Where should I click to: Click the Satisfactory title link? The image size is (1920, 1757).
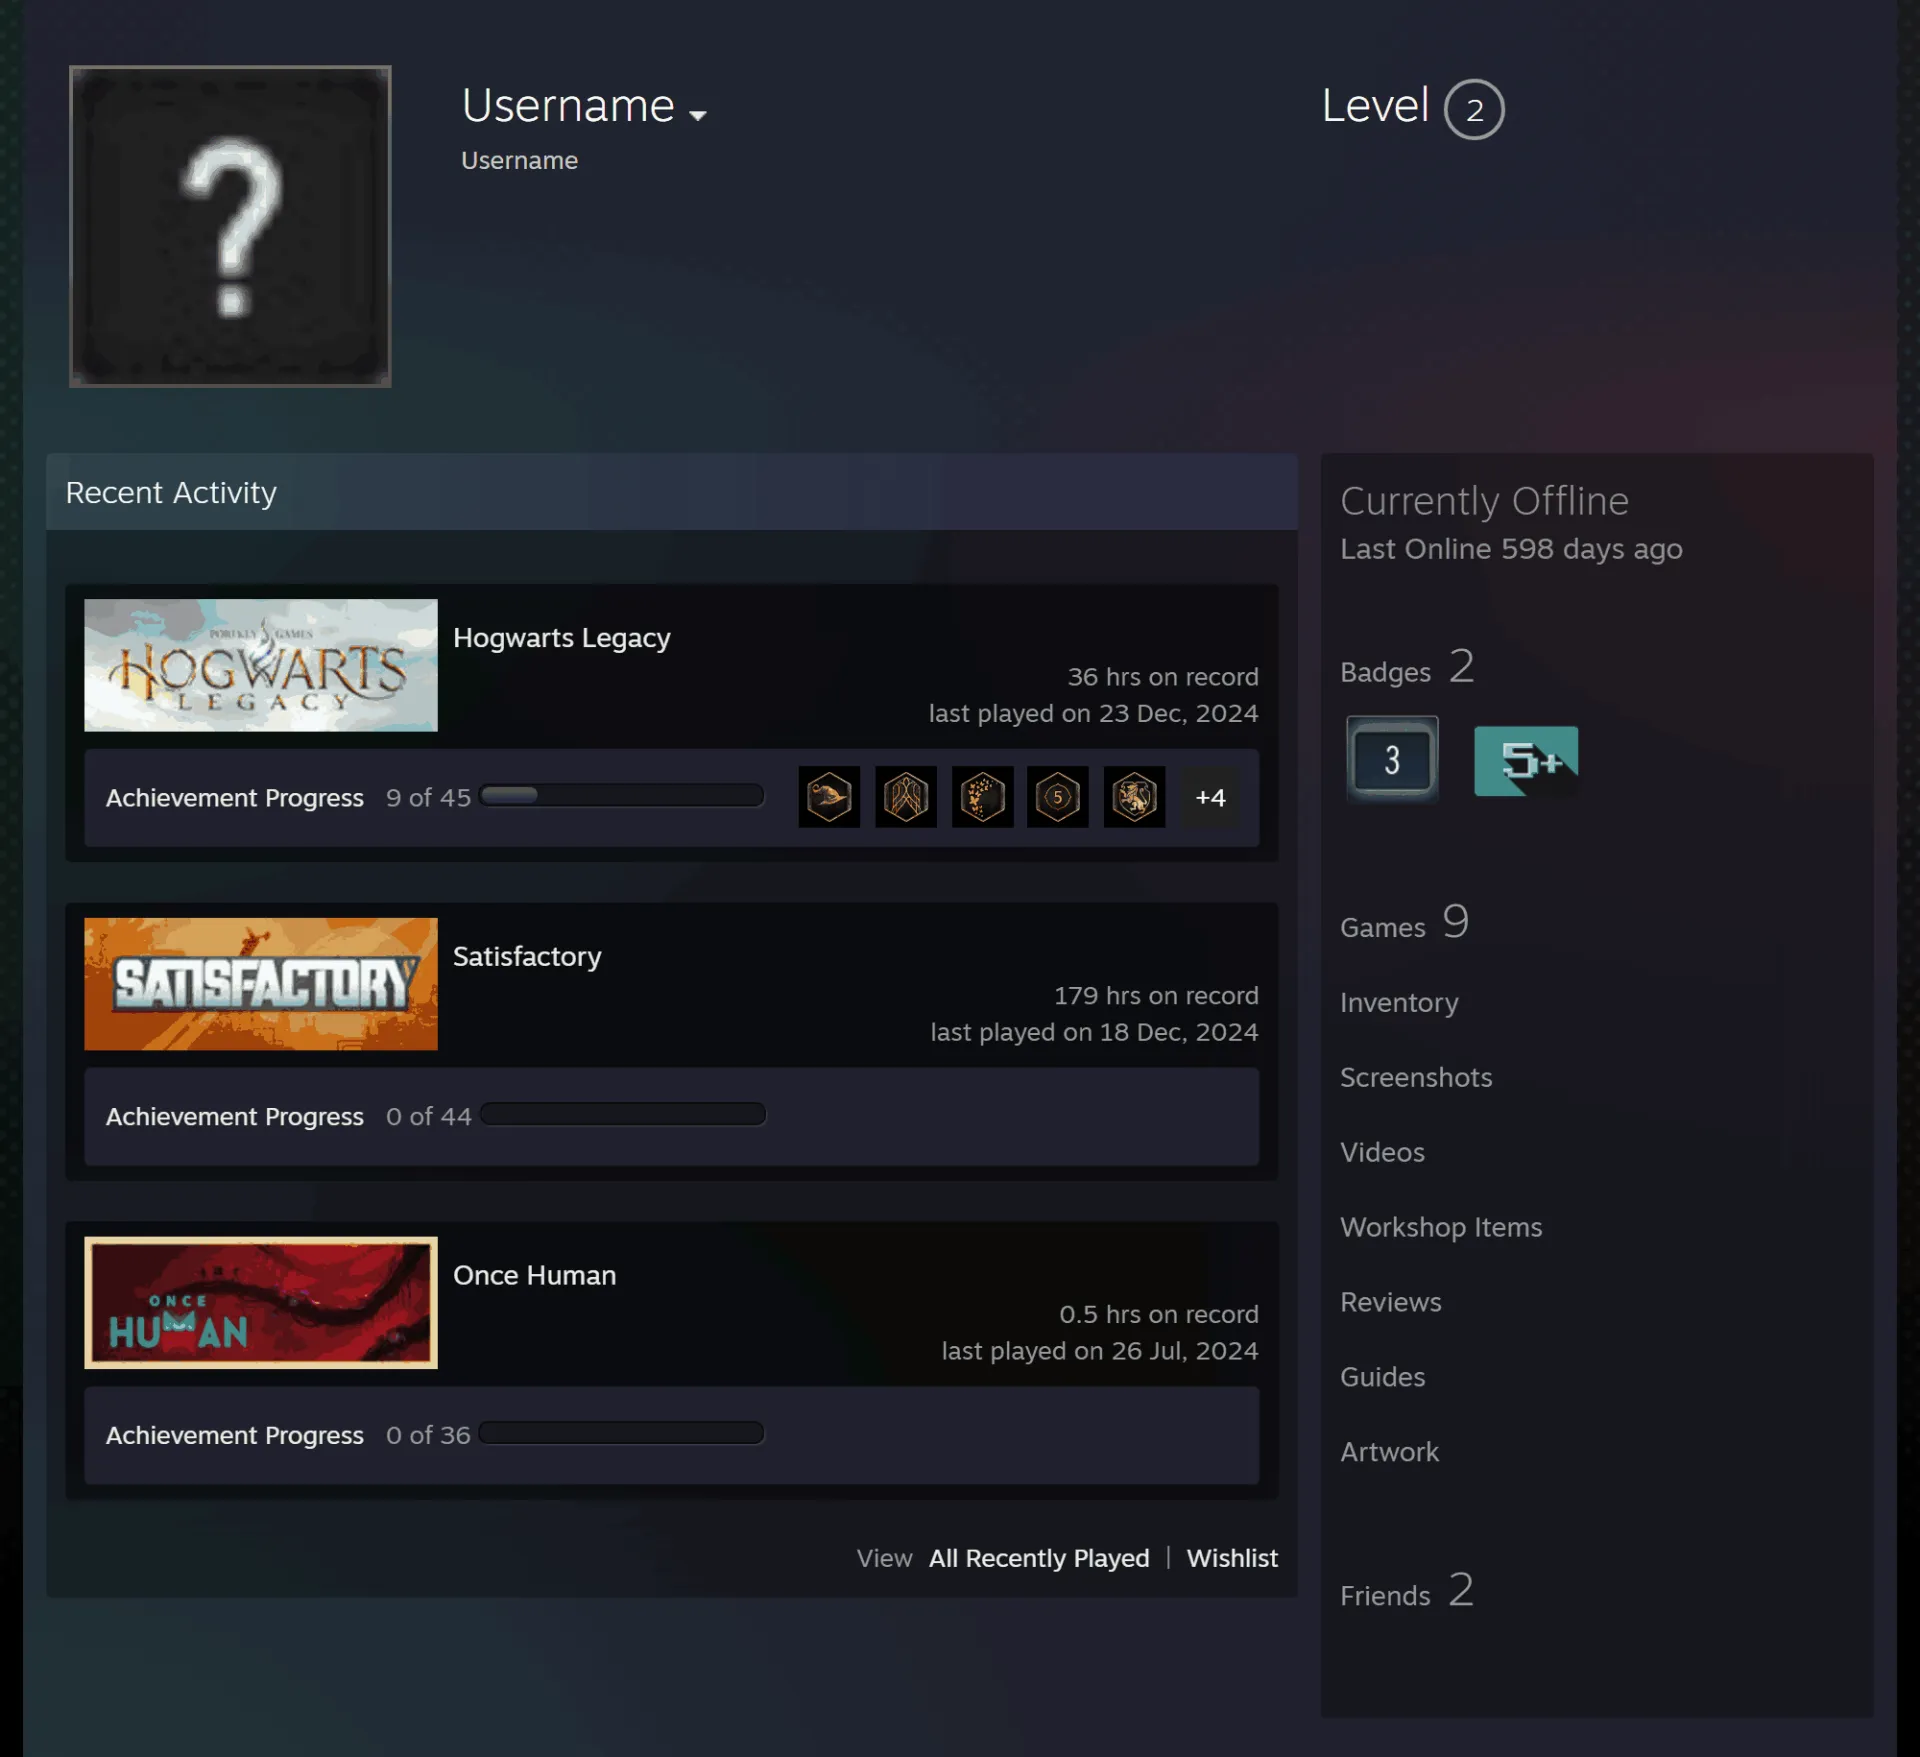(x=527, y=956)
